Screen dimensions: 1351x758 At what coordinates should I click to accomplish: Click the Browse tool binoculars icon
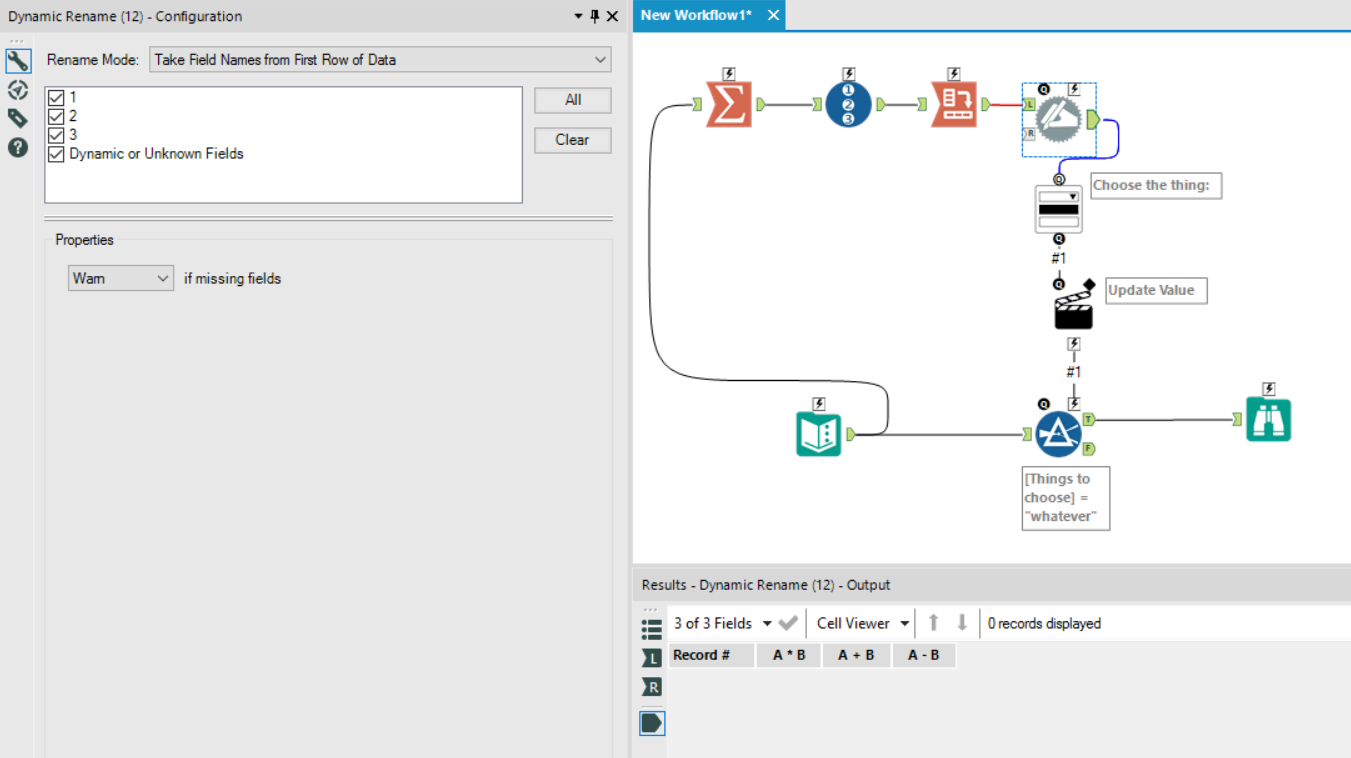pyautogui.click(x=1268, y=420)
